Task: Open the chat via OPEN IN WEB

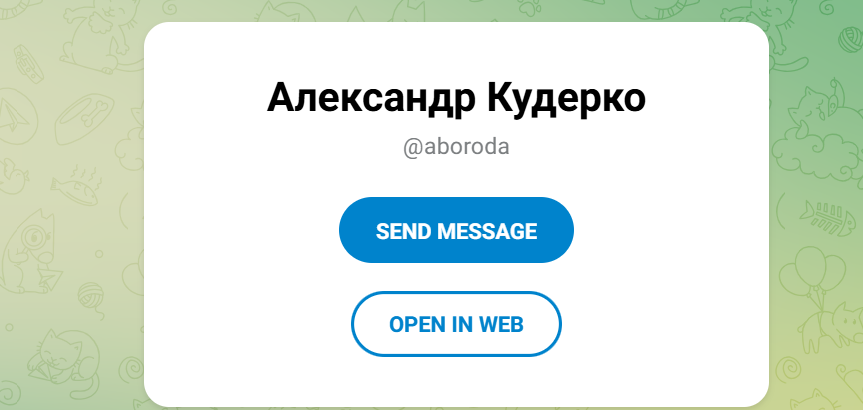Action: 456,324
